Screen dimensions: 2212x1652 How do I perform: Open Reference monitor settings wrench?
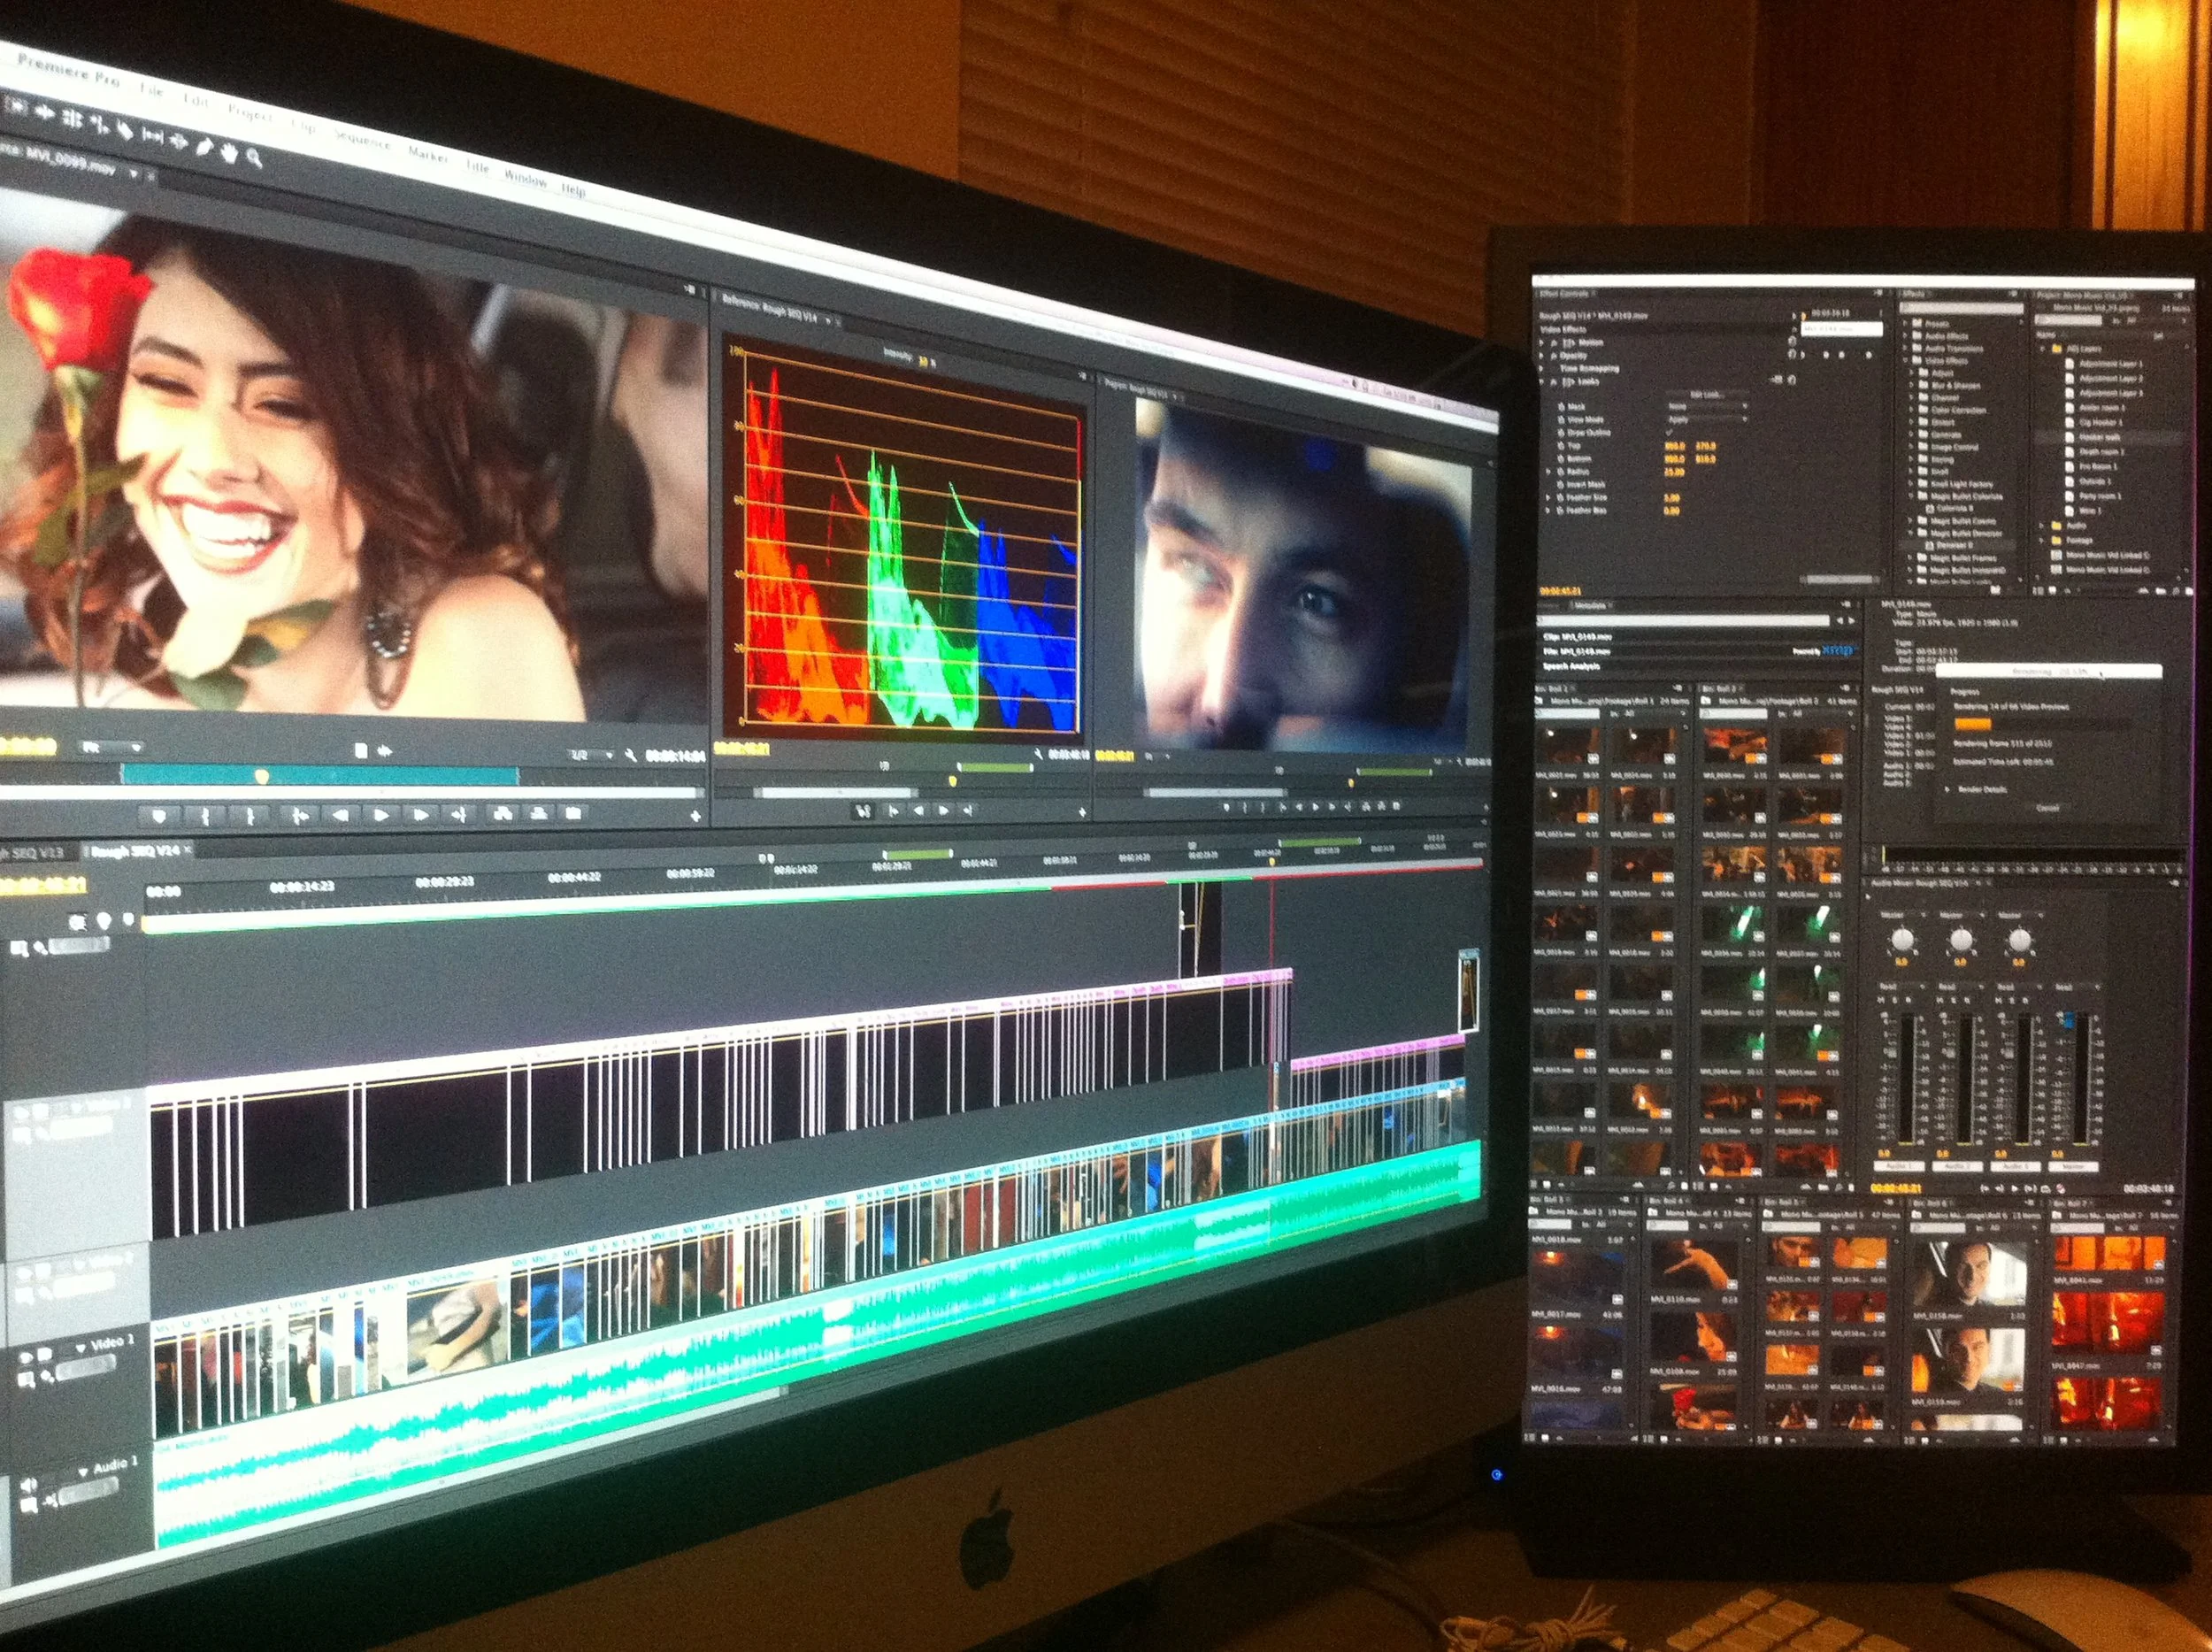pyautogui.click(x=1039, y=753)
